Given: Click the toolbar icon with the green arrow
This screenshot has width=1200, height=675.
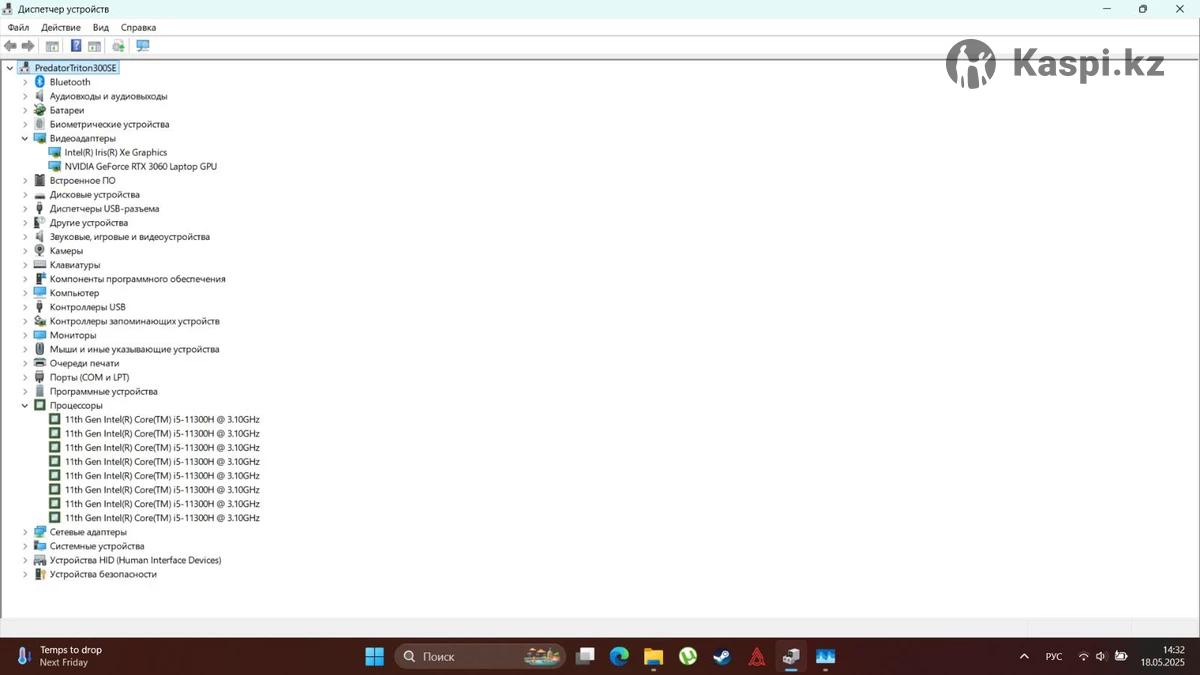Looking at the screenshot, I should pyautogui.click(x=118, y=46).
